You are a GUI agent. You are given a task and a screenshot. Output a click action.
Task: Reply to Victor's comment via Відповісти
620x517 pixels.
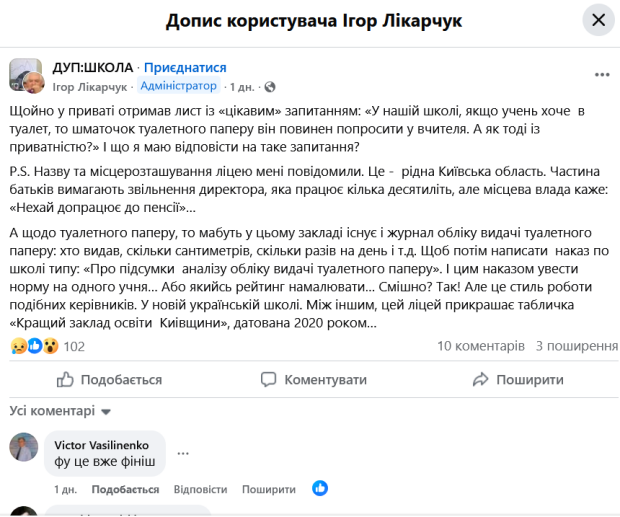[200, 489]
